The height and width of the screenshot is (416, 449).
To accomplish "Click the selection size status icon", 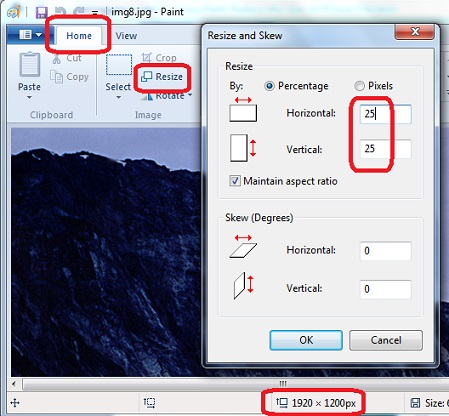I will click(x=149, y=403).
